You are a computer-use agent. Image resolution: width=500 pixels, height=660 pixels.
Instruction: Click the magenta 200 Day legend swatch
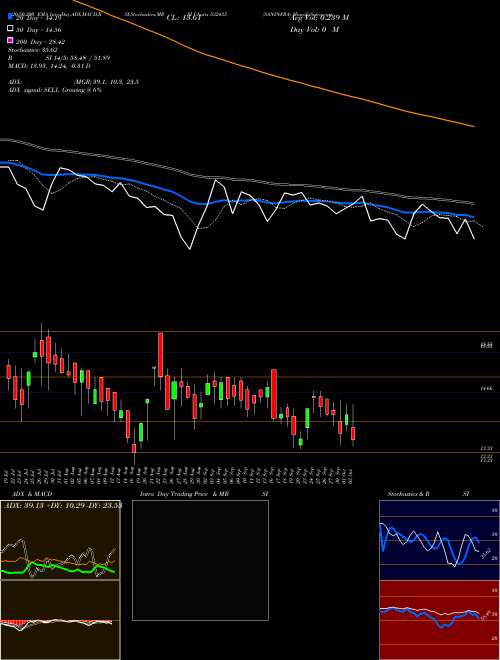tap(10, 41)
